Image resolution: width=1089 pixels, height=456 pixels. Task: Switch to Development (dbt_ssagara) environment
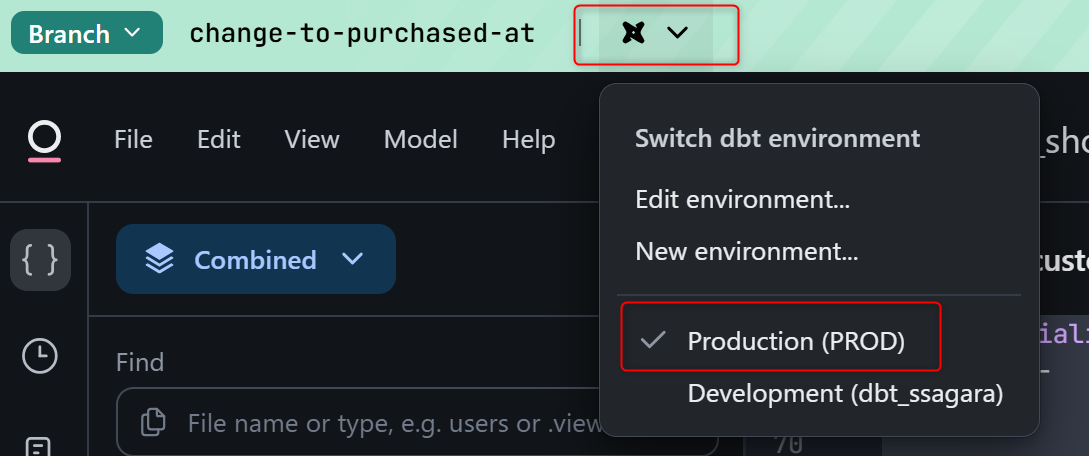tap(844, 394)
